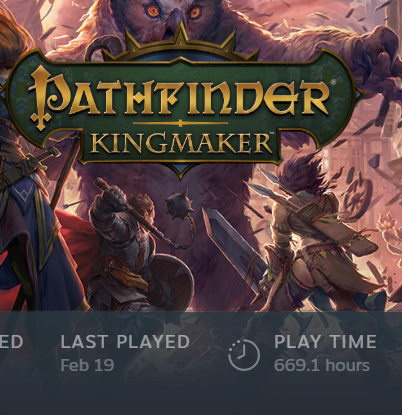This screenshot has height=415, width=402.
Task: Click the 669.1 hours play time value
Action: coord(322,365)
